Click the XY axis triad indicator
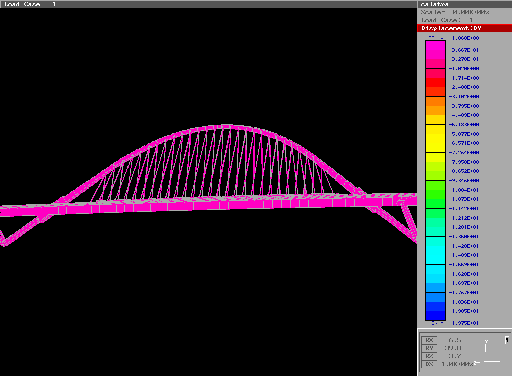512x376 pixels. (488, 353)
